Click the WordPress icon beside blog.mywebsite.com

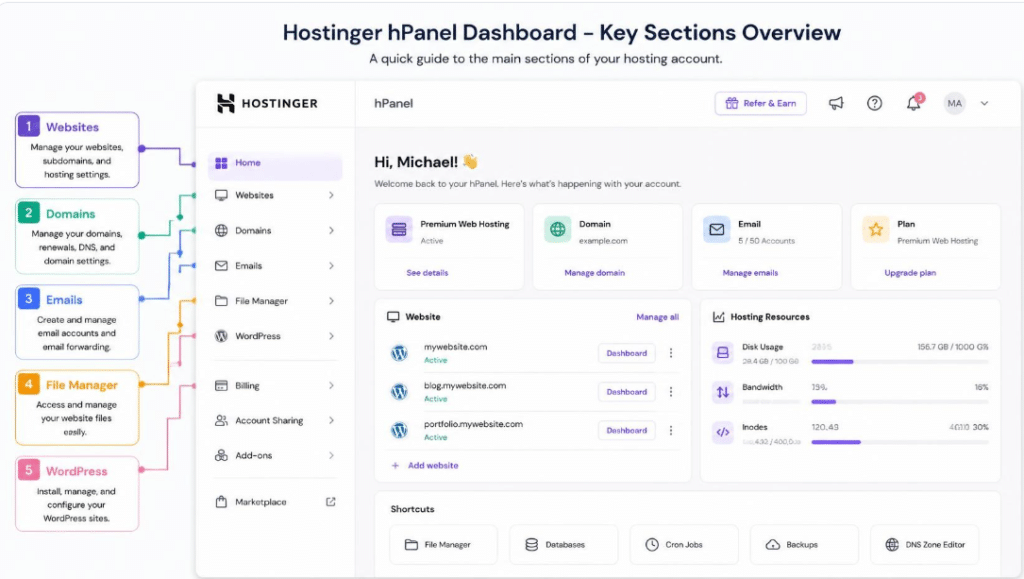click(399, 392)
